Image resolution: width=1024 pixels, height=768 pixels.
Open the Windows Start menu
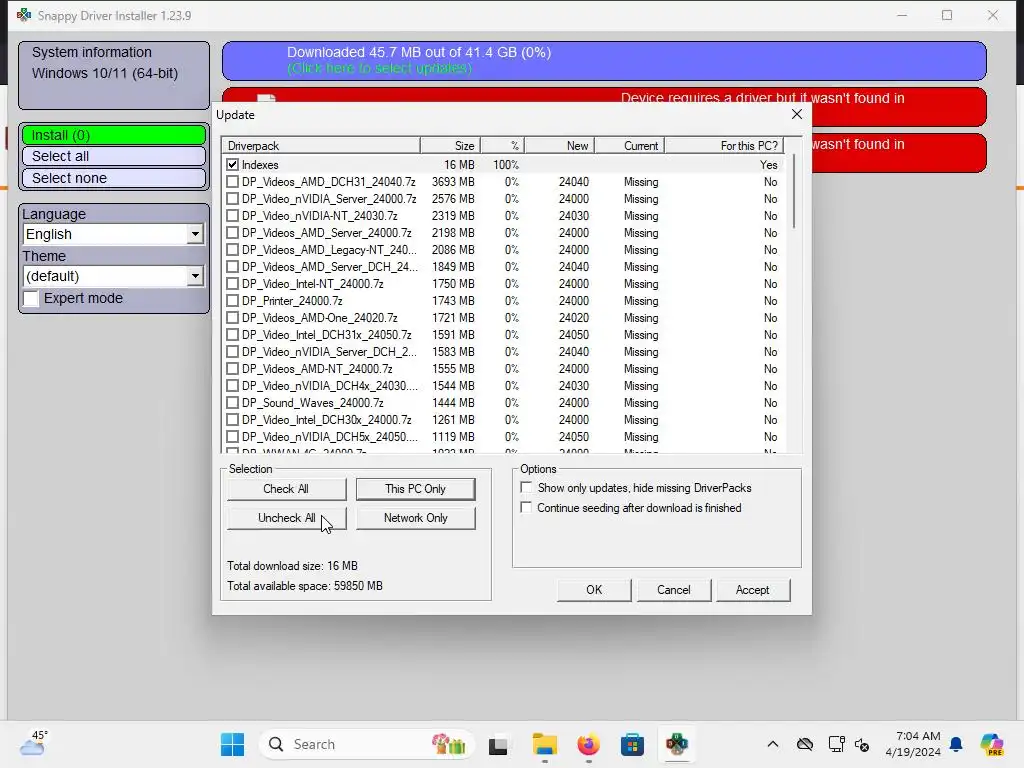coord(232,744)
